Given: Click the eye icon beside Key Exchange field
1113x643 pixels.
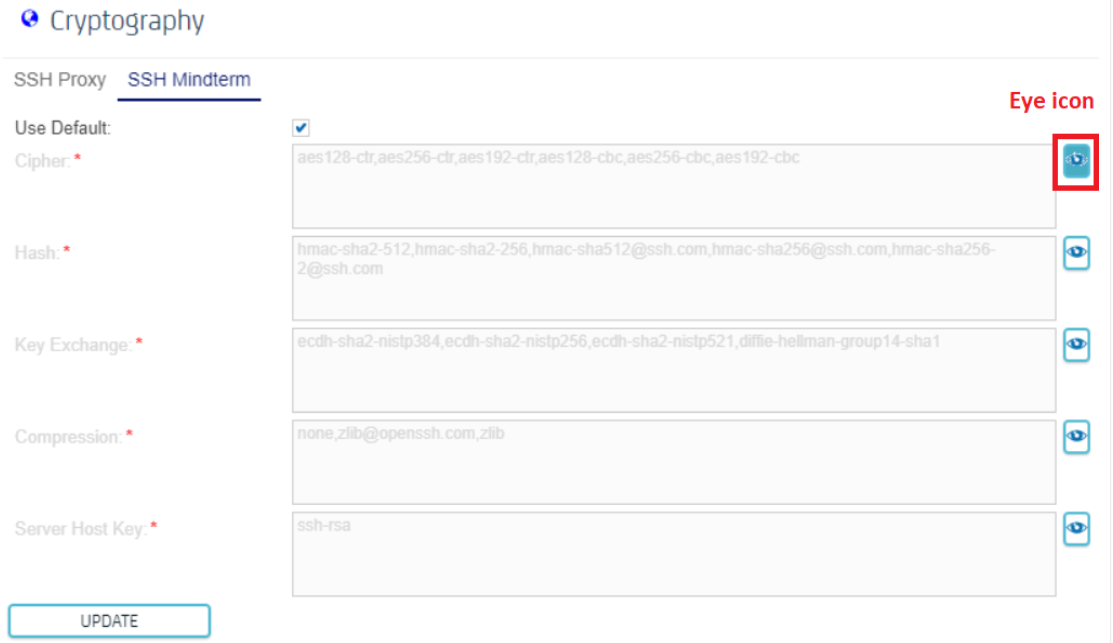Looking at the screenshot, I should pos(1076,344).
